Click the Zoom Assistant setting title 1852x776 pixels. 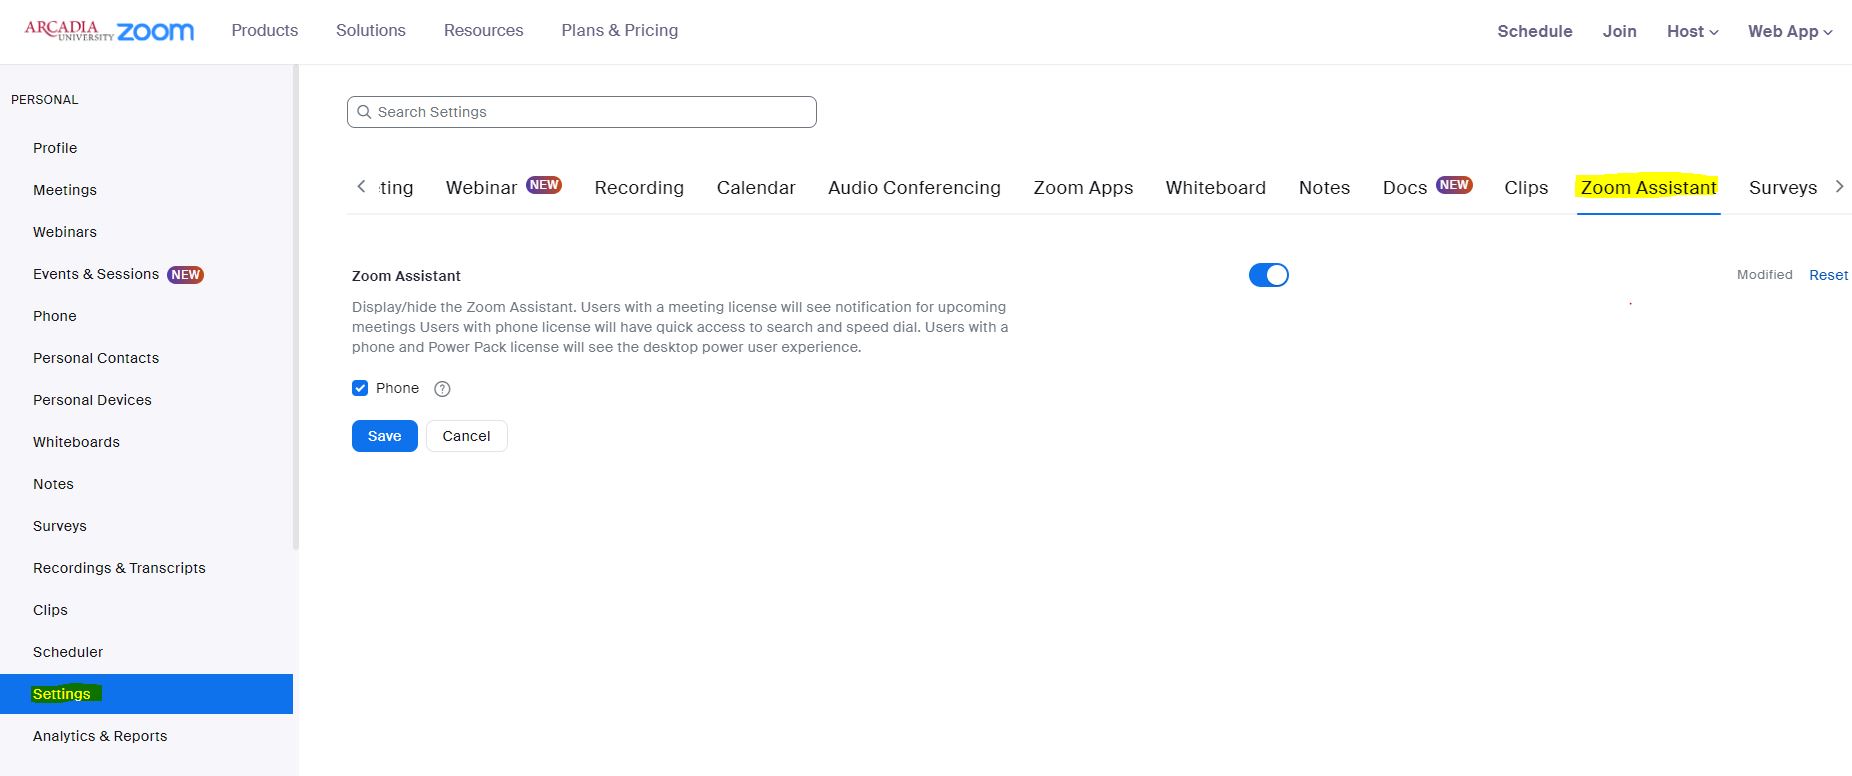click(x=406, y=276)
